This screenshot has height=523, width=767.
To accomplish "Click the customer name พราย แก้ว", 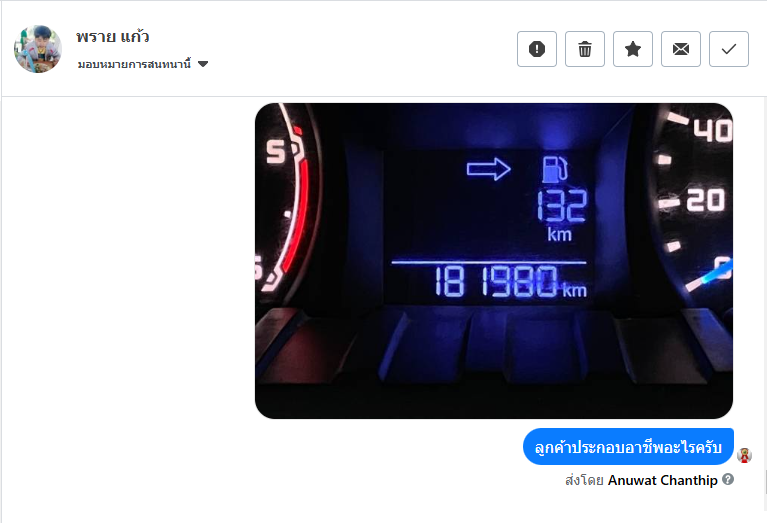I will click(113, 36).
